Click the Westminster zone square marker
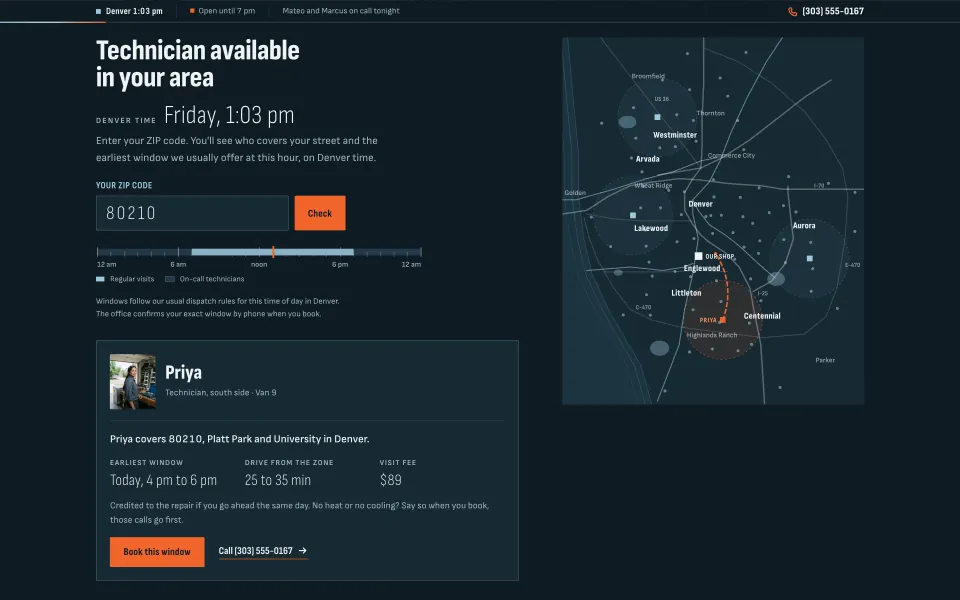This screenshot has width=960, height=600. [x=657, y=117]
